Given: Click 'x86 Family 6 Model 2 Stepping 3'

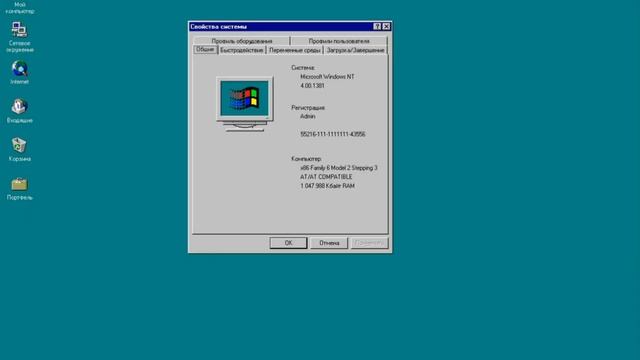Looking at the screenshot, I should tap(339, 168).
